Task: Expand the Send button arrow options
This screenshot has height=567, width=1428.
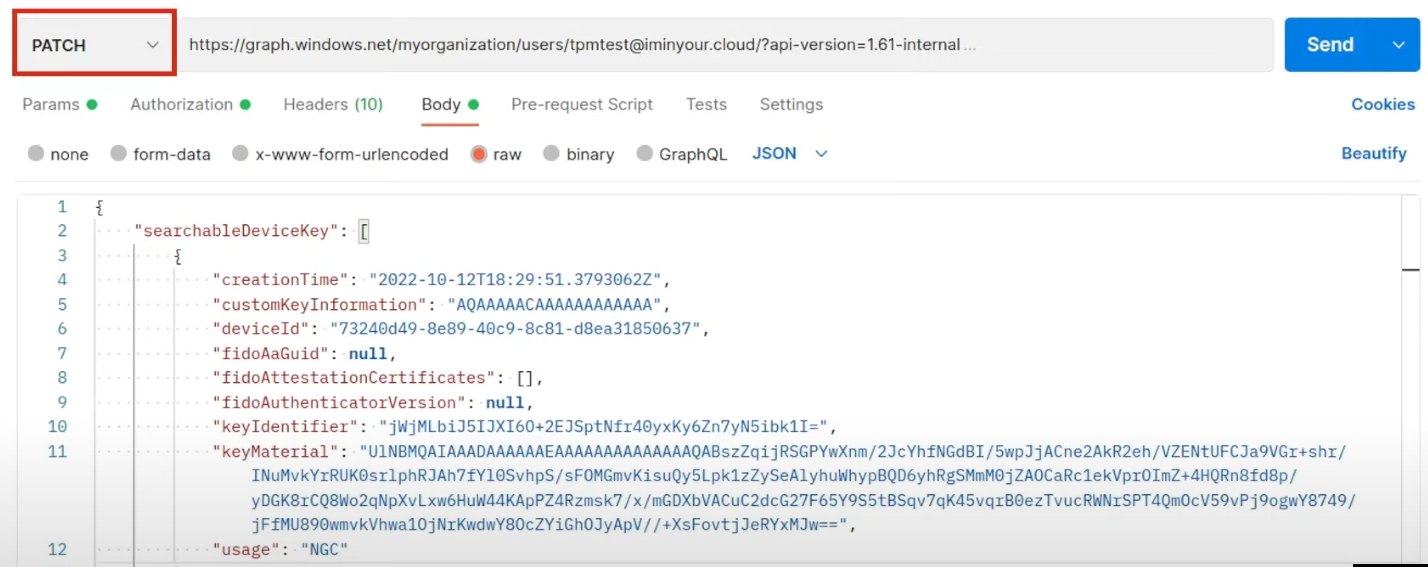Action: click(x=1398, y=45)
